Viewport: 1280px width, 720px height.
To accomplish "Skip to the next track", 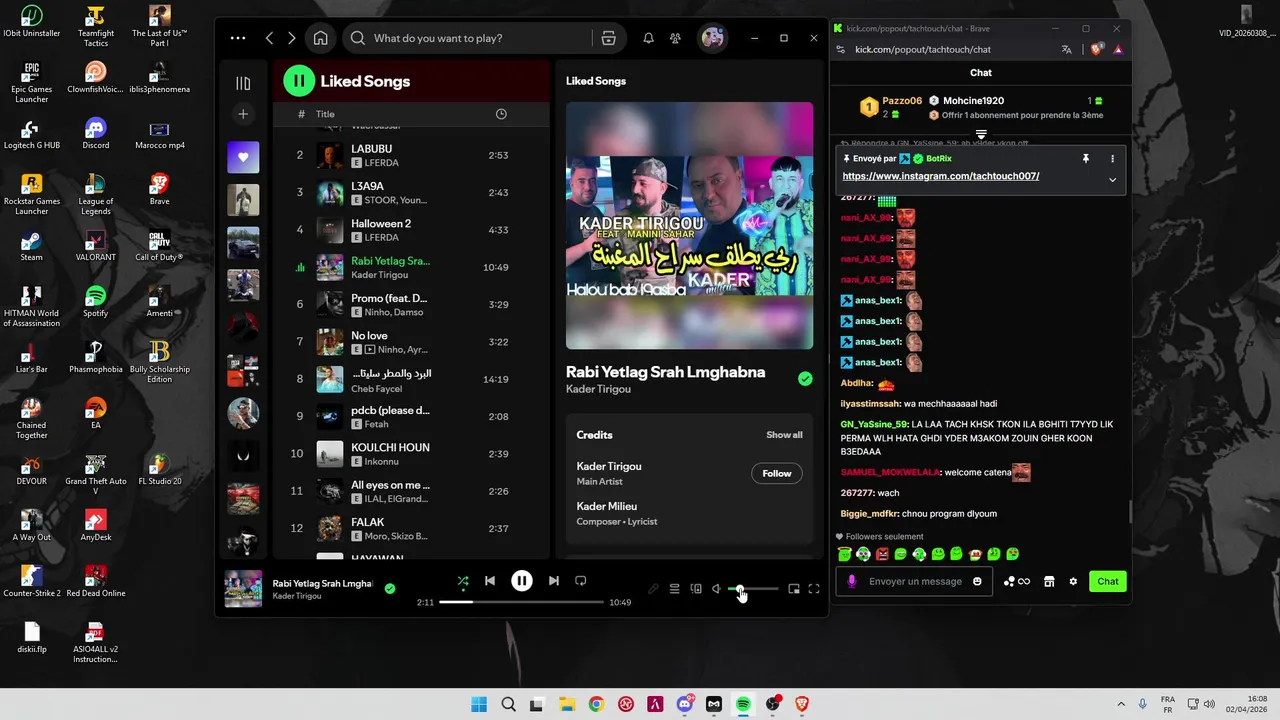I will pos(553,581).
